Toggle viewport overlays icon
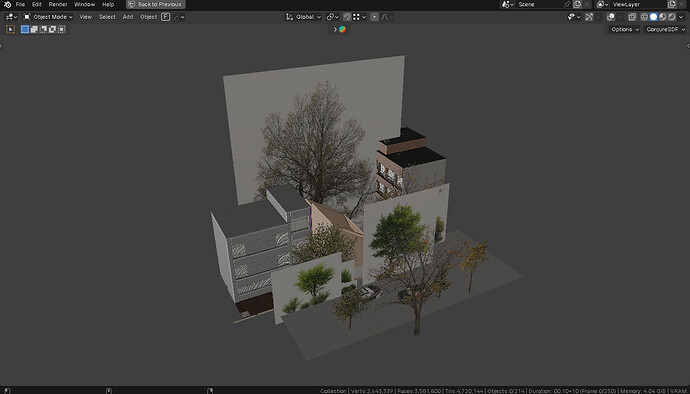This screenshot has width=690, height=394. [x=611, y=17]
